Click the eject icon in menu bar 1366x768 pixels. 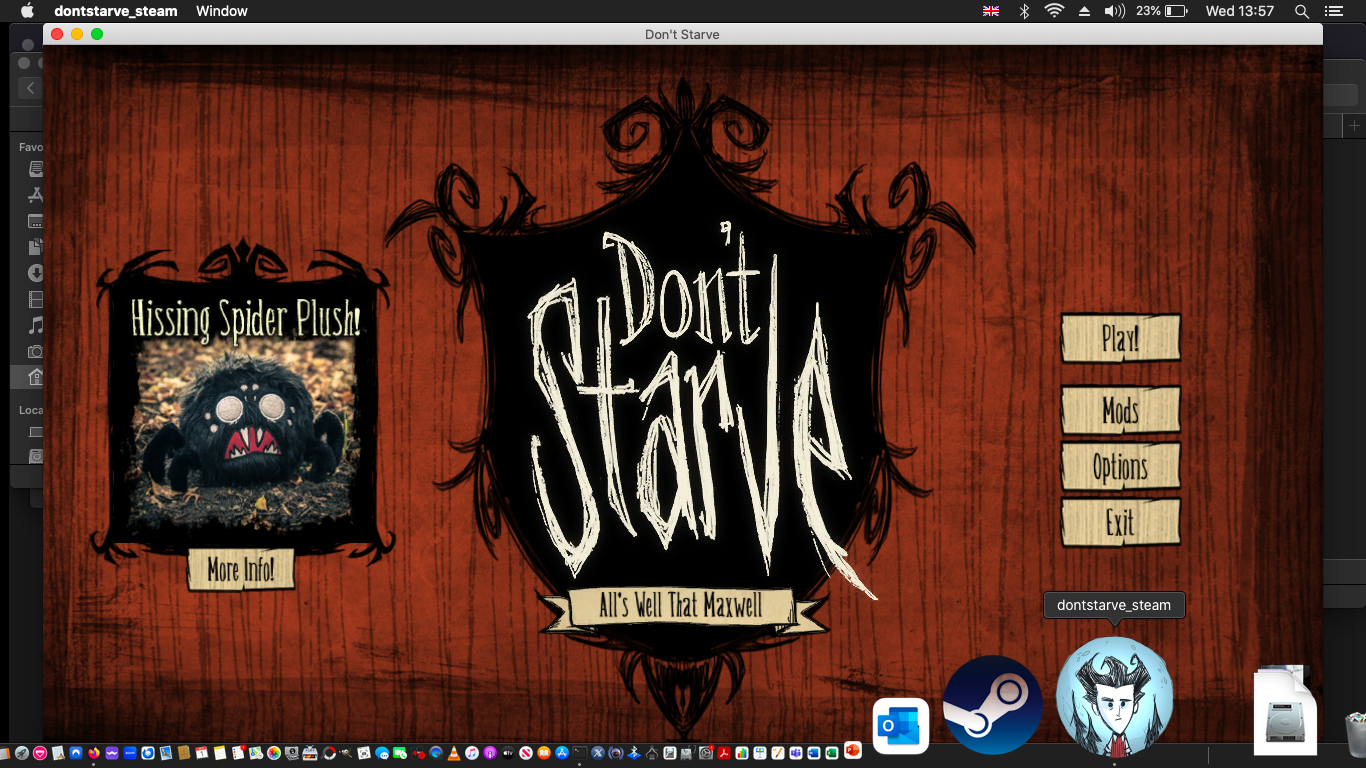coord(1084,11)
